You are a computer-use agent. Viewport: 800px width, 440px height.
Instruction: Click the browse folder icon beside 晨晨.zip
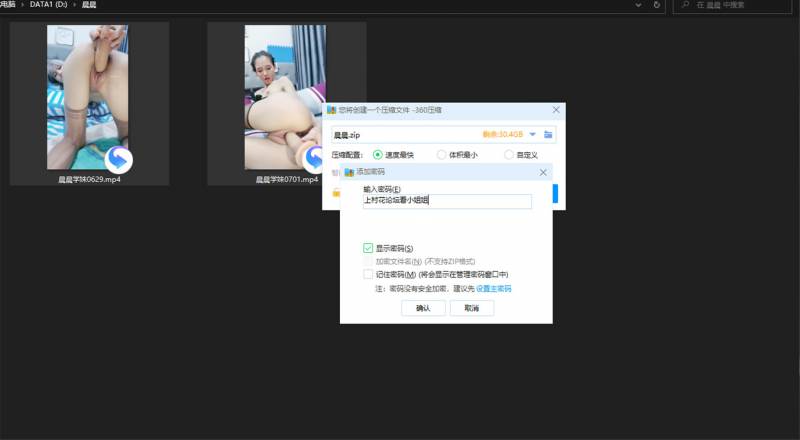click(x=548, y=134)
